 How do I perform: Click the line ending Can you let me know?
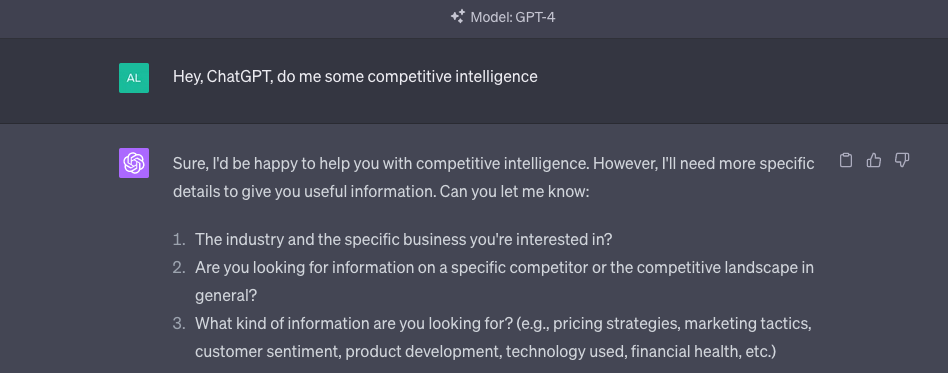[x=381, y=192]
